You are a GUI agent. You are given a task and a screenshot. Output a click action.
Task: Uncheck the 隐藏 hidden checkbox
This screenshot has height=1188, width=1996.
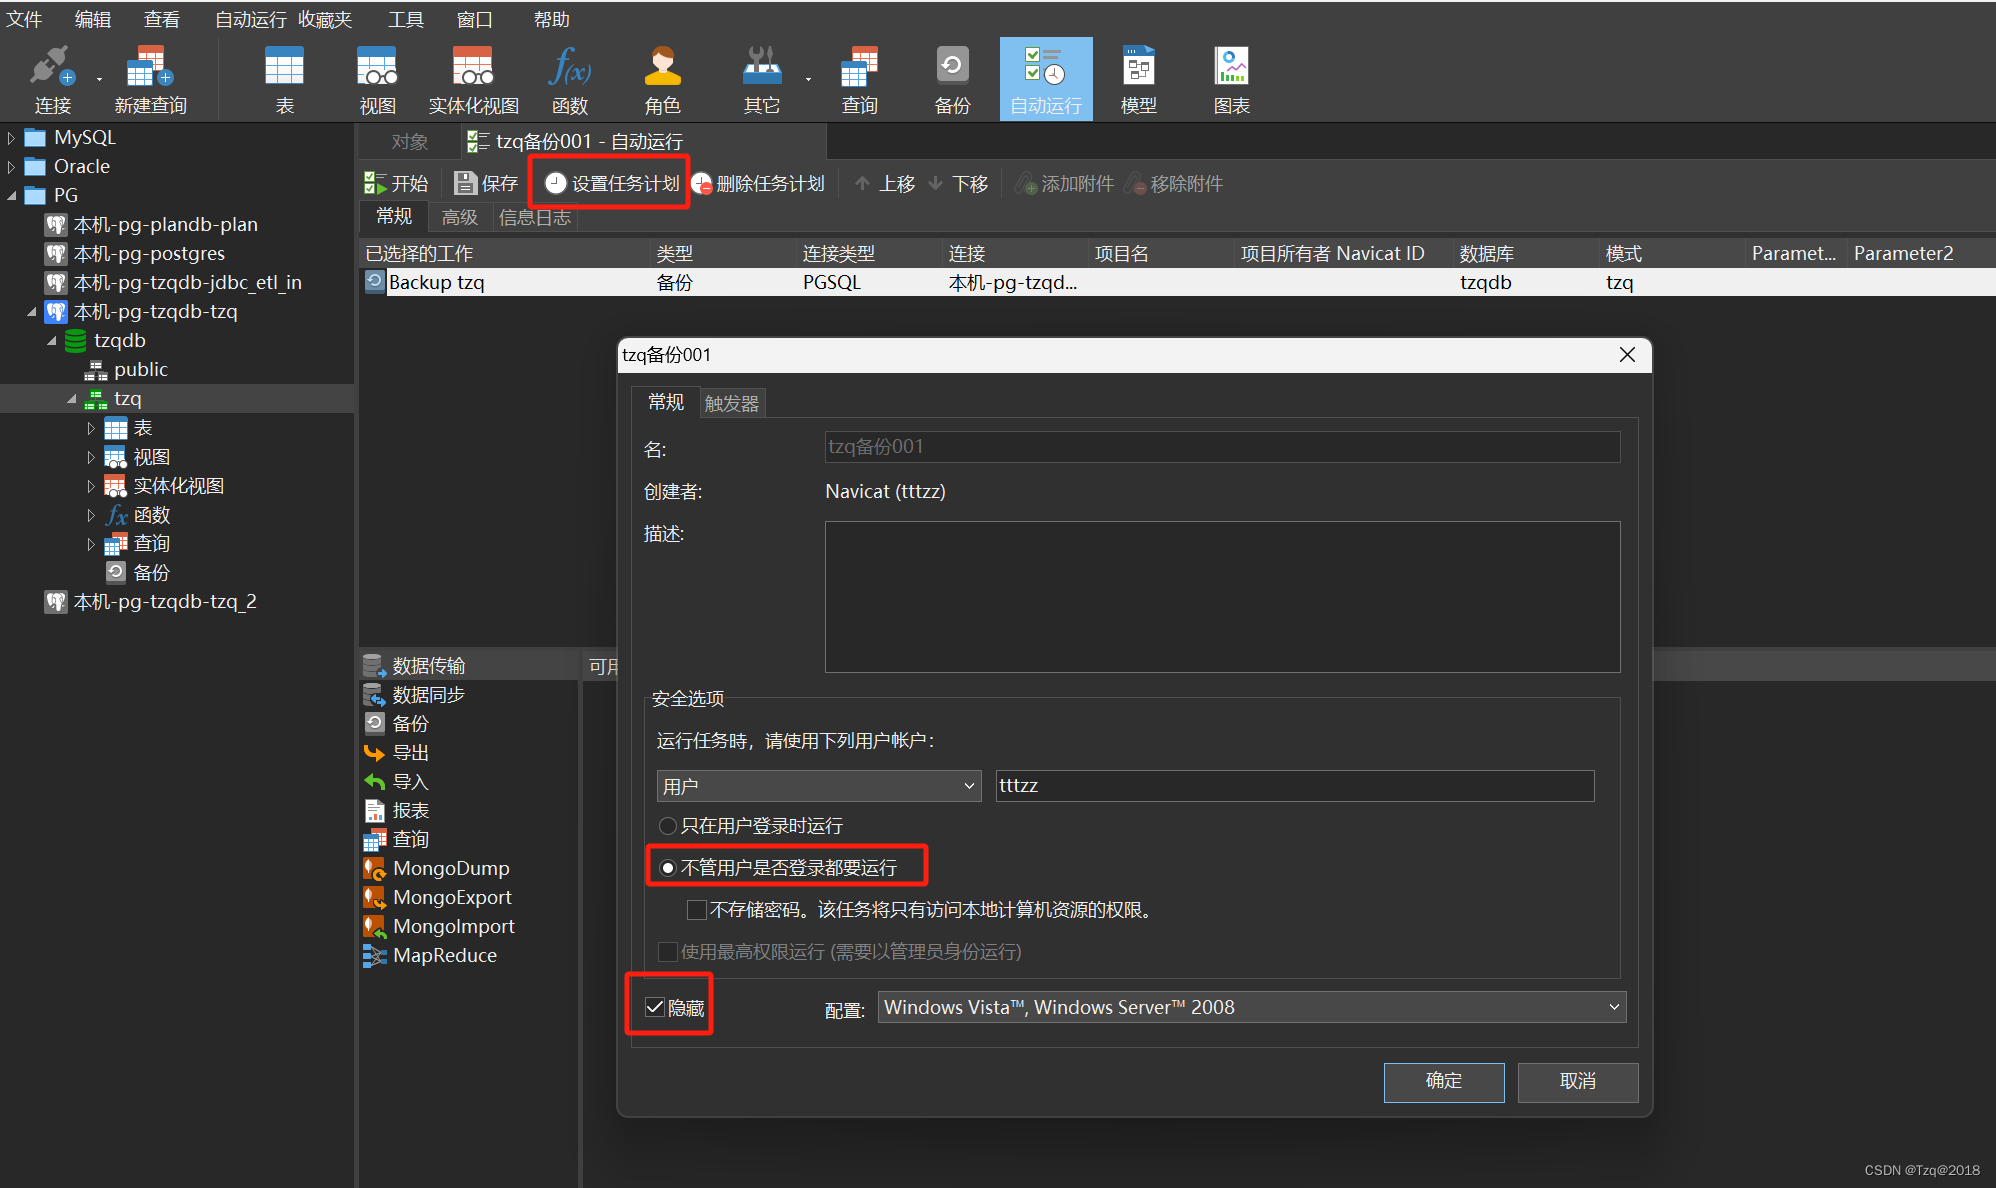pos(655,1007)
